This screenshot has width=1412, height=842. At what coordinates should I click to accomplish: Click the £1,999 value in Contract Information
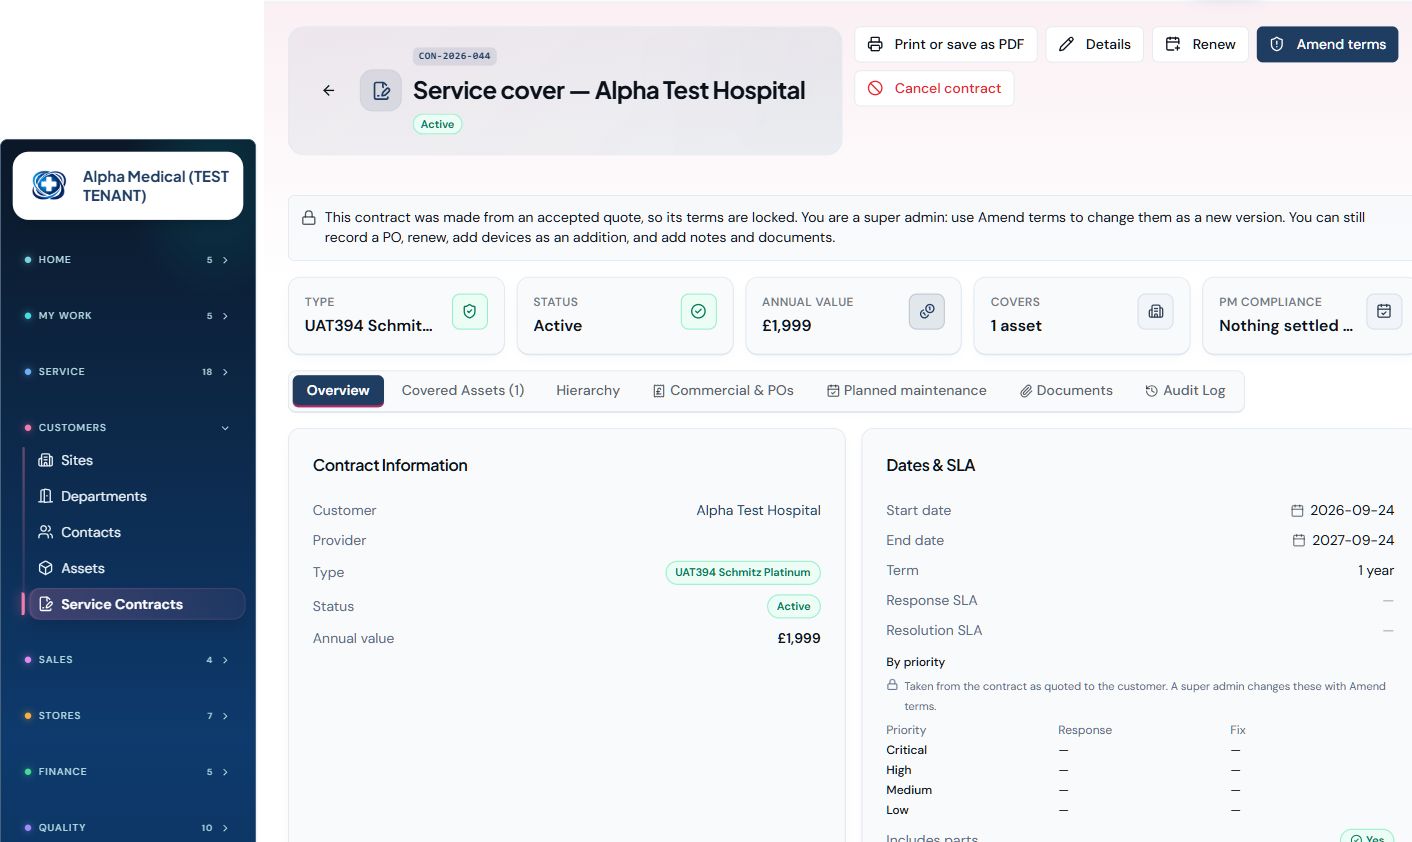(x=799, y=638)
